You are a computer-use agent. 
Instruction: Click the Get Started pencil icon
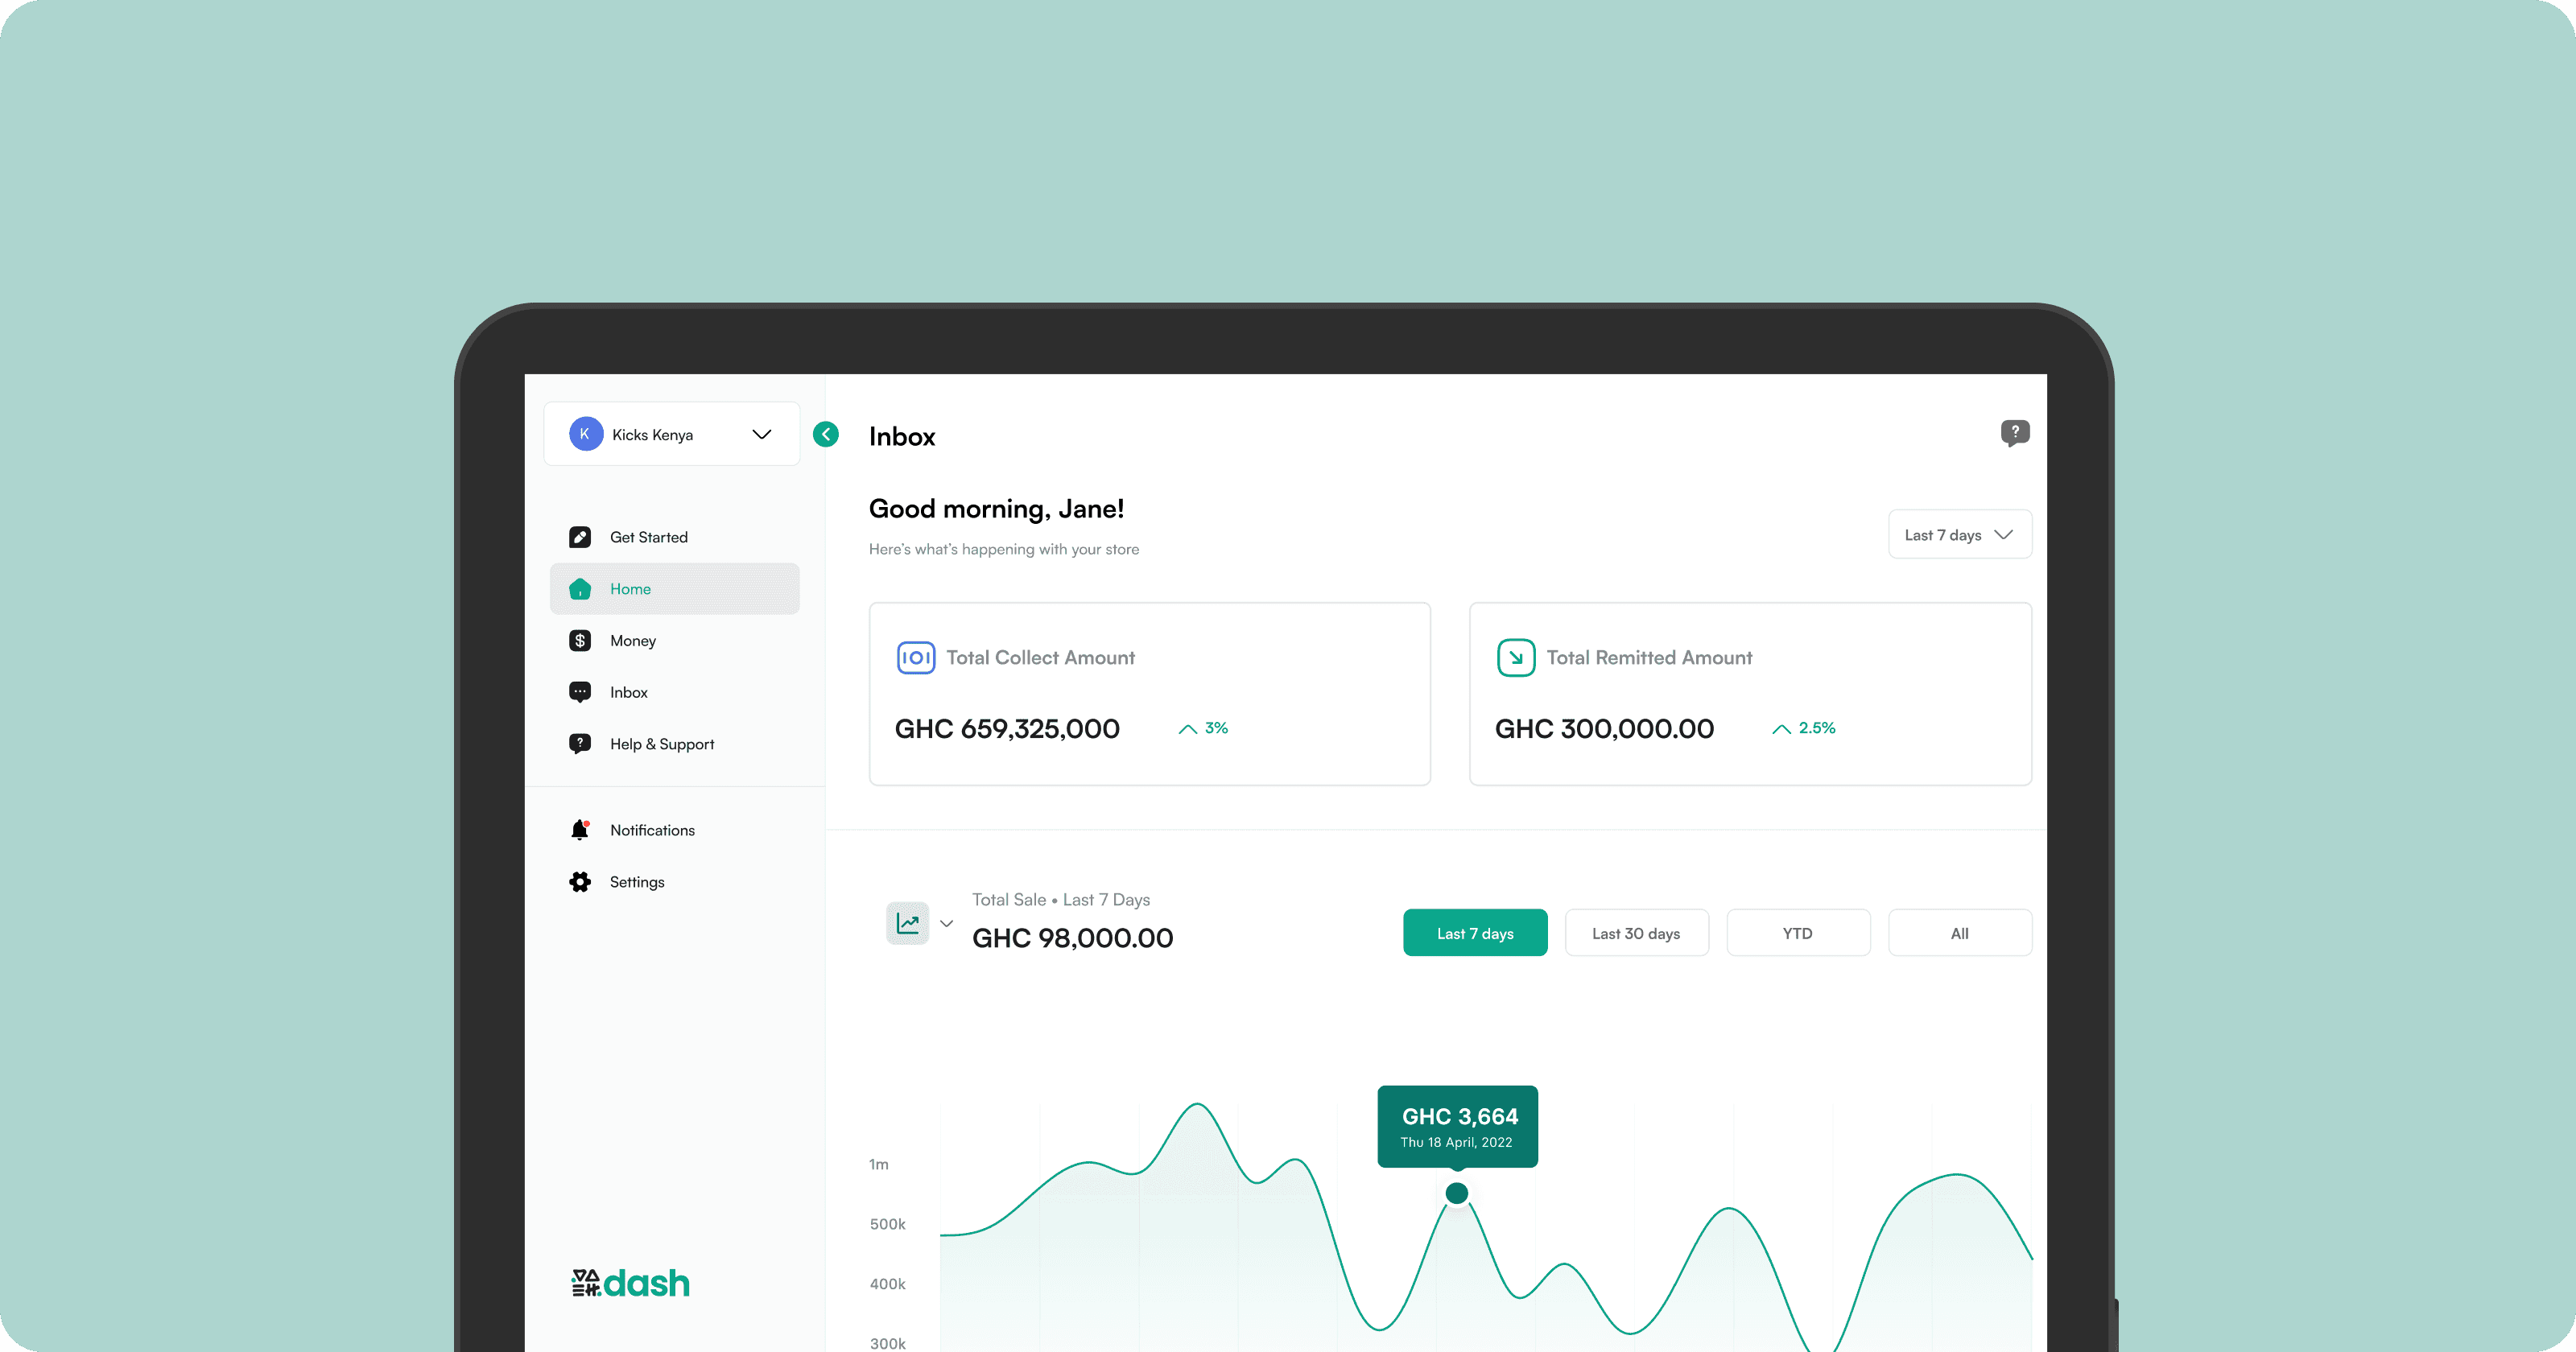pos(580,537)
